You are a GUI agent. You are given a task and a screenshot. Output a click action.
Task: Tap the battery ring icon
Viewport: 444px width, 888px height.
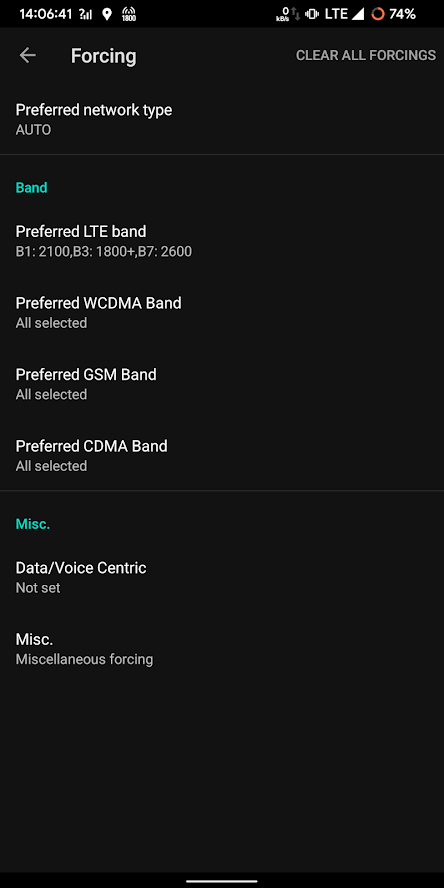coord(378,14)
